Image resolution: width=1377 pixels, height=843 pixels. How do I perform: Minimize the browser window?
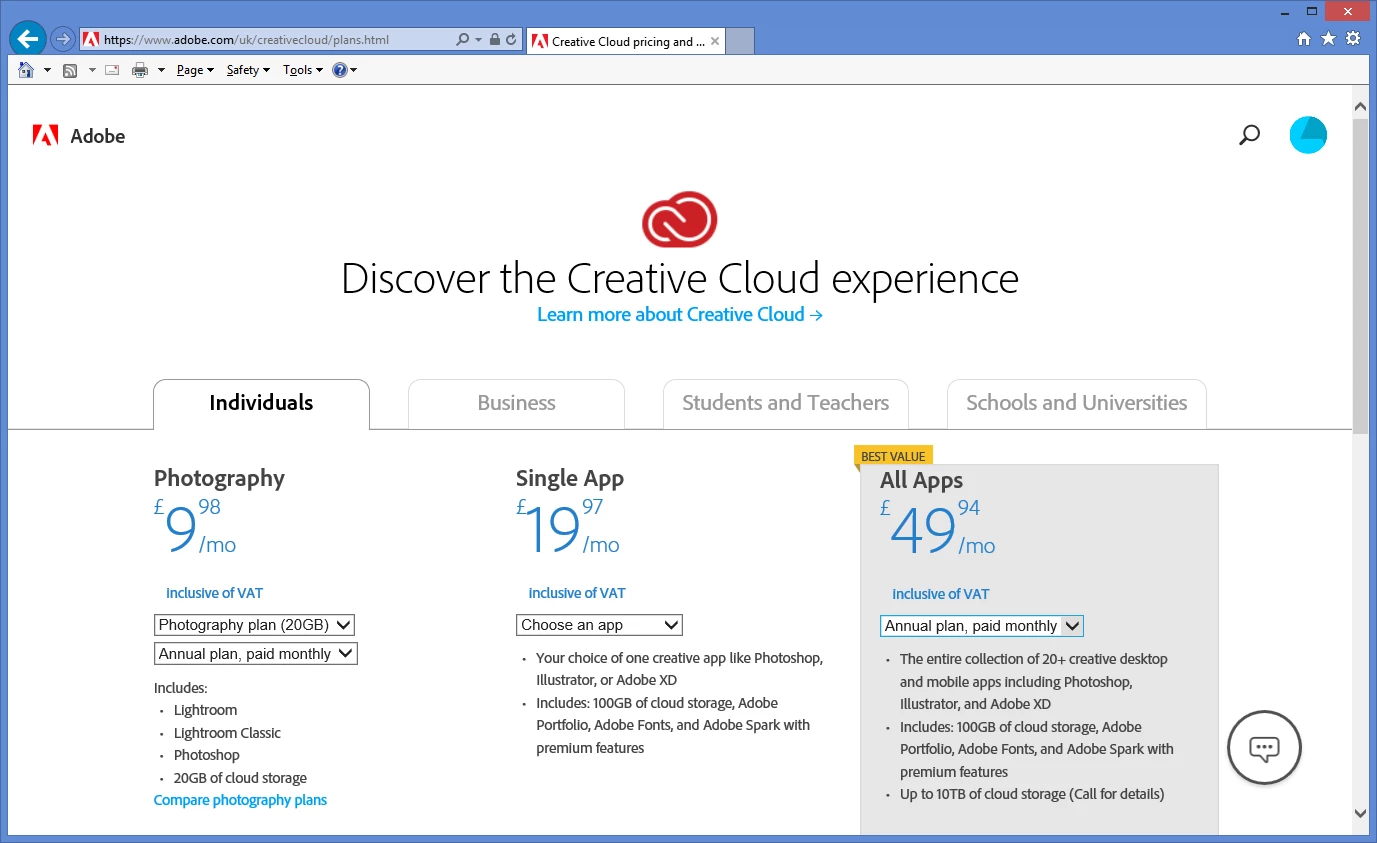(x=1287, y=10)
